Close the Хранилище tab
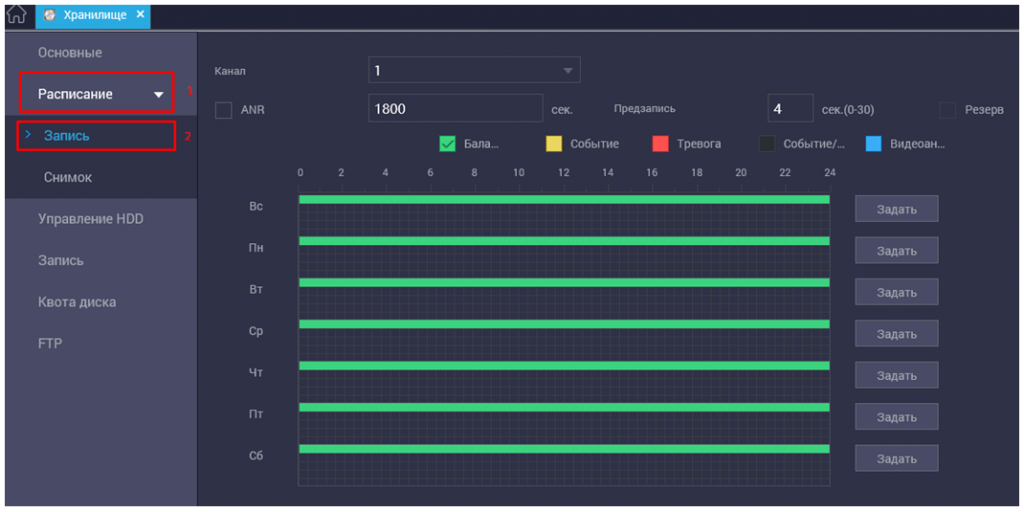The height and width of the screenshot is (512, 1024). 140,15
